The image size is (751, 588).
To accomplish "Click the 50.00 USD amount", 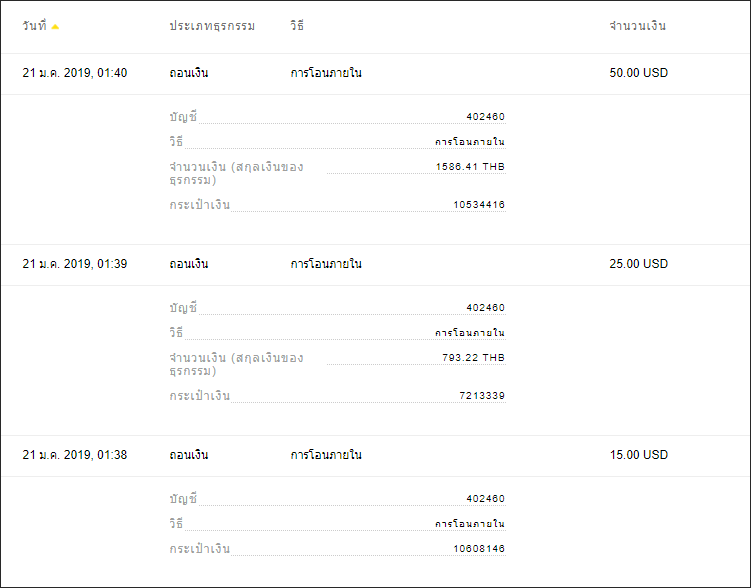I will click(x=638, y=73).
